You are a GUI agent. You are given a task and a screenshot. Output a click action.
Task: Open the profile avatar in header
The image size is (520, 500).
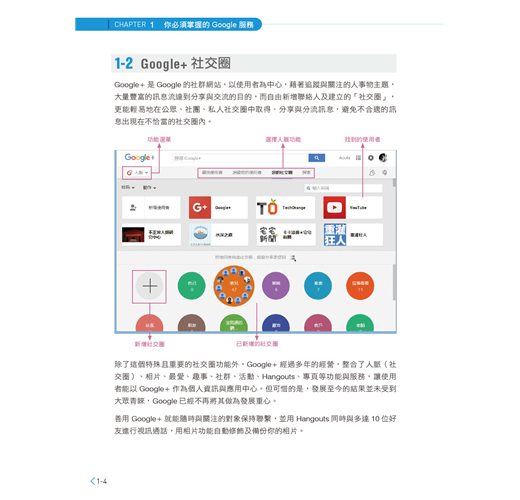pyautogui.click(x=383, y=158)
